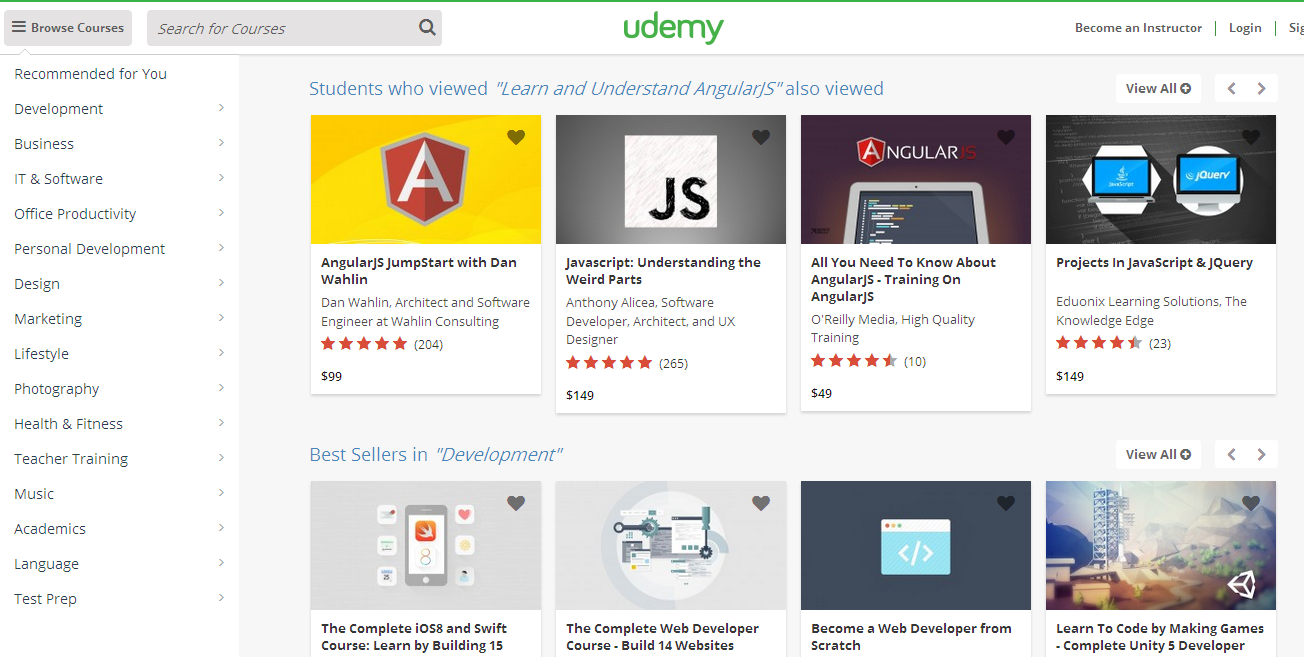Click the Login link
Image resolution: width=1304 pixels, height=657 pixels.
coord(1245,28)
